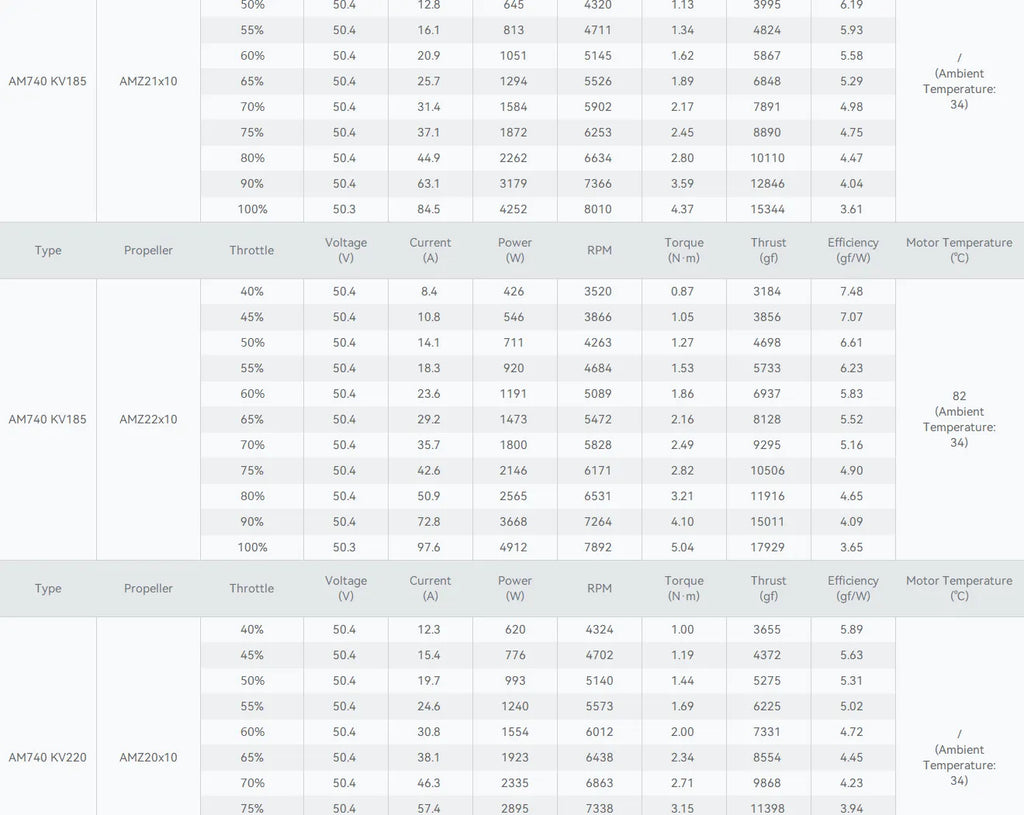Select RPM value 8010

[x=598, y=209]
